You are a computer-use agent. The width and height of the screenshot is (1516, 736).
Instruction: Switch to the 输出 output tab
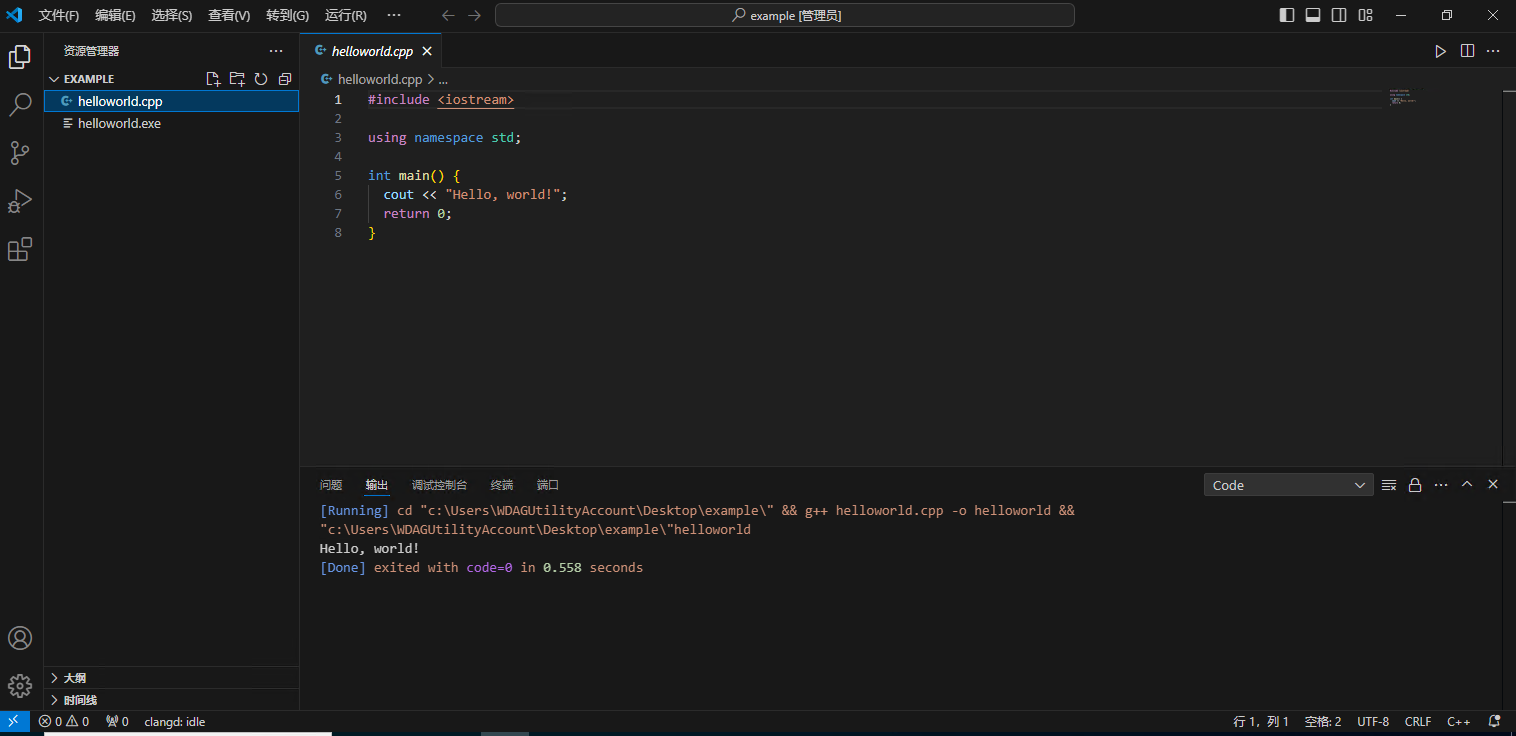377,485
